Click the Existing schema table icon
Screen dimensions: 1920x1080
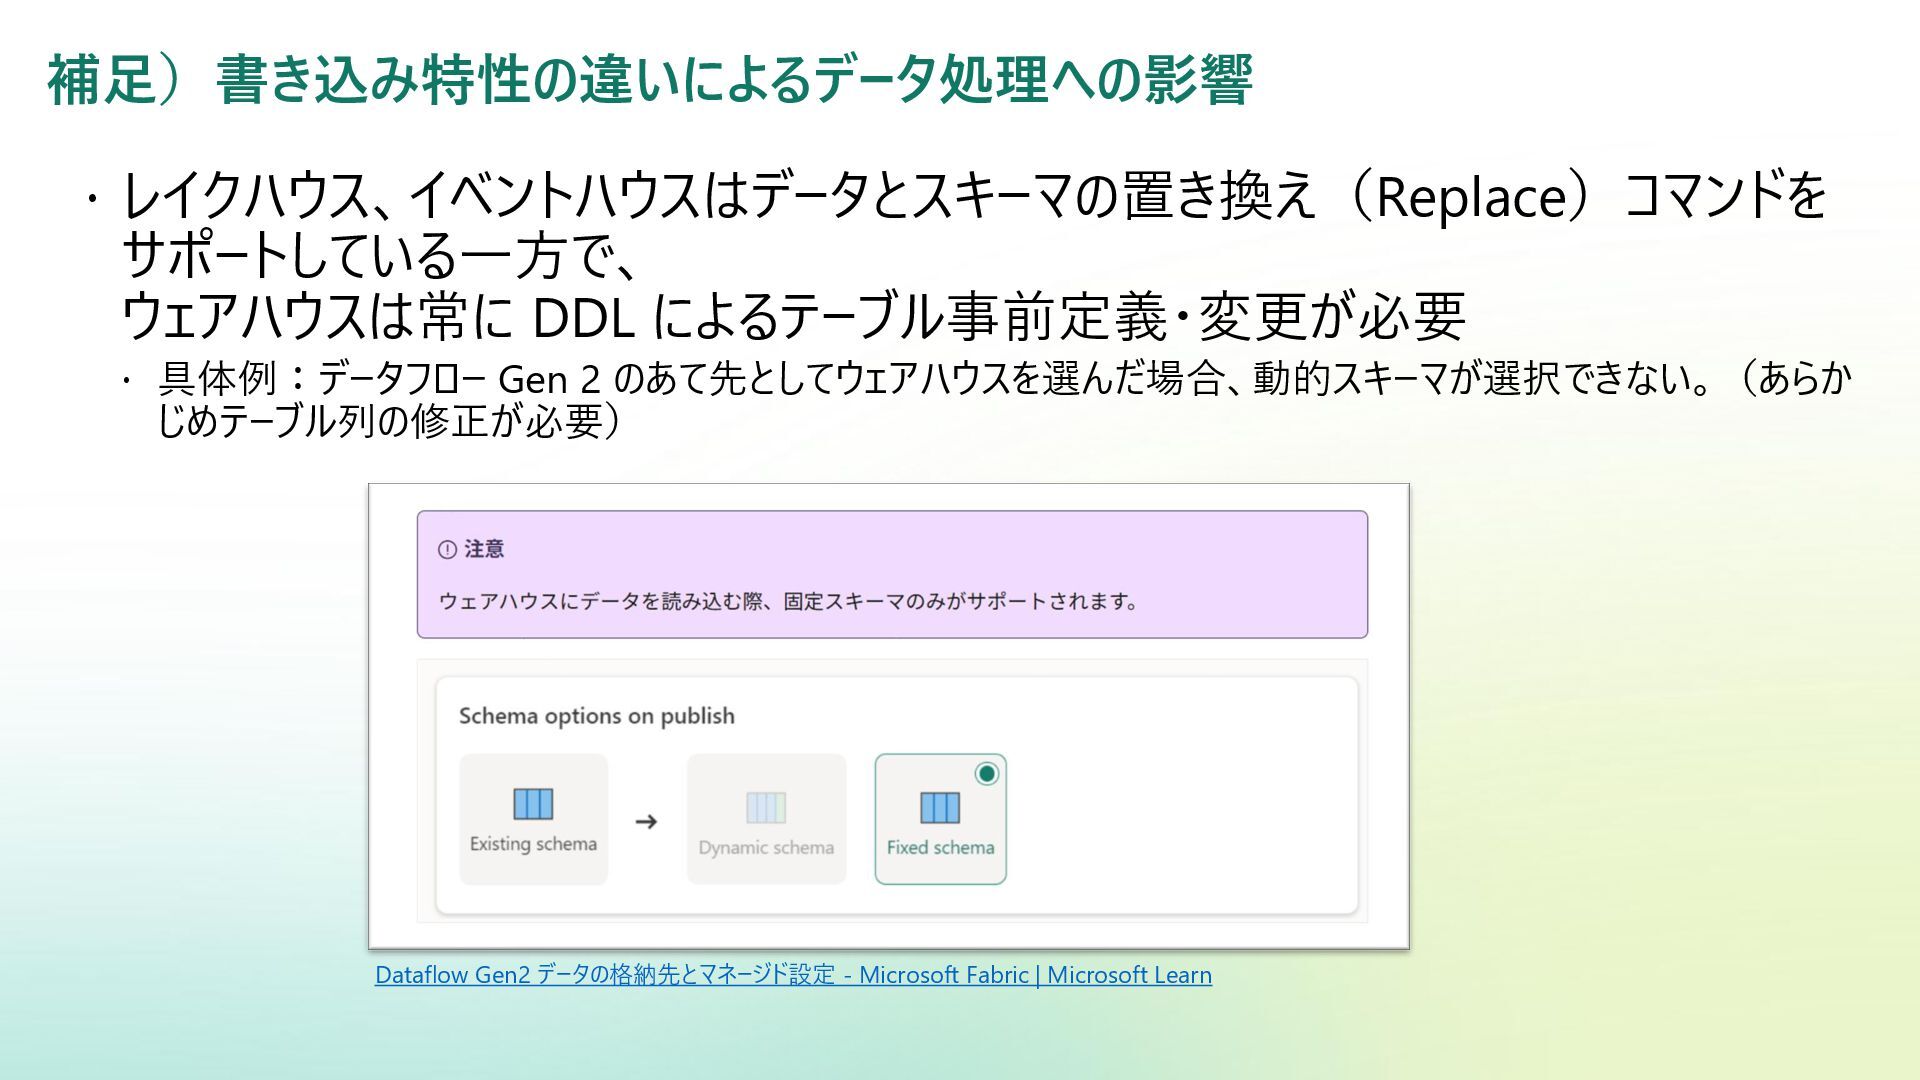point(533,804)
